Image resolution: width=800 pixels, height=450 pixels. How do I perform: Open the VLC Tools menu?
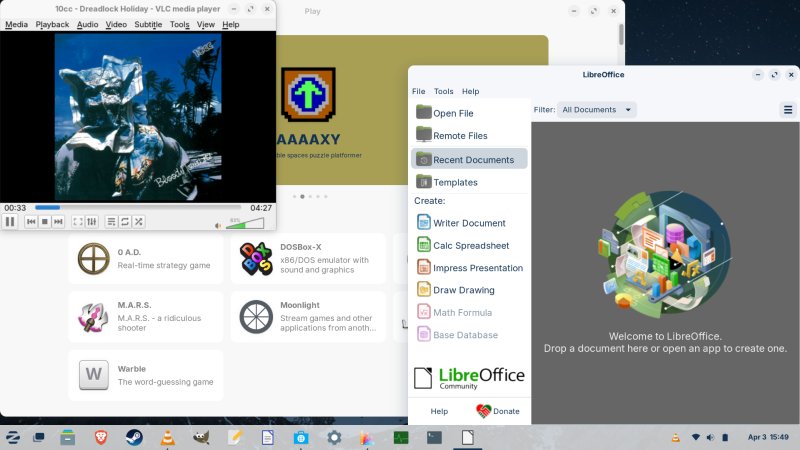(x=180, y=24)
